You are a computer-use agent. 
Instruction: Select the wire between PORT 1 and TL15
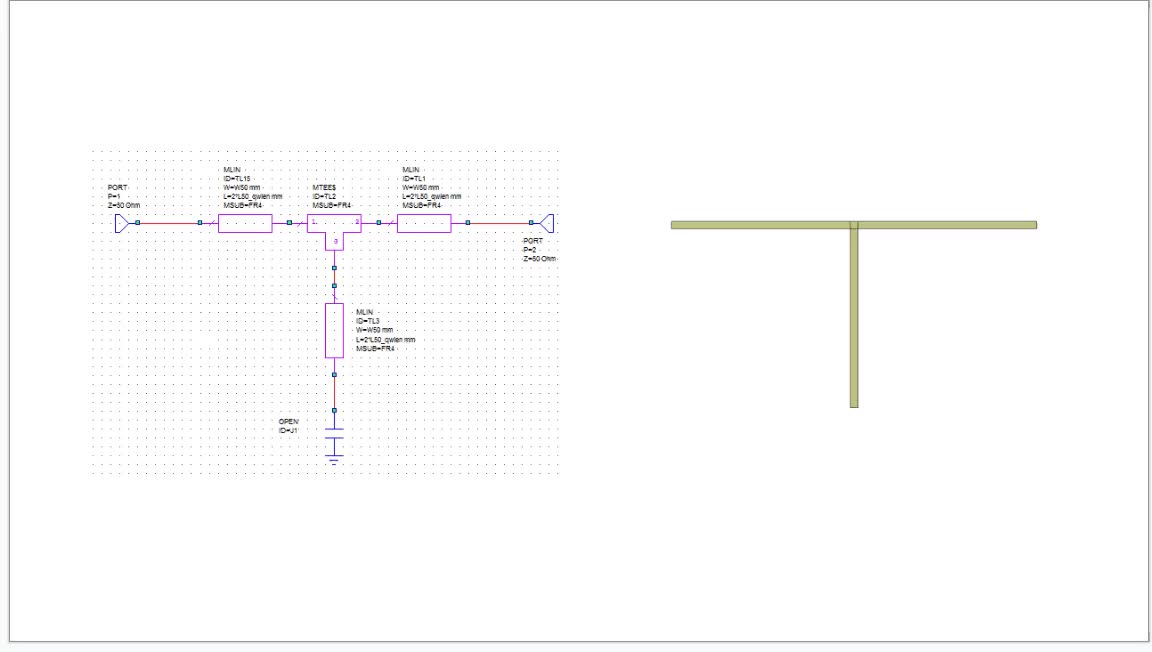(x=168, y=223)
